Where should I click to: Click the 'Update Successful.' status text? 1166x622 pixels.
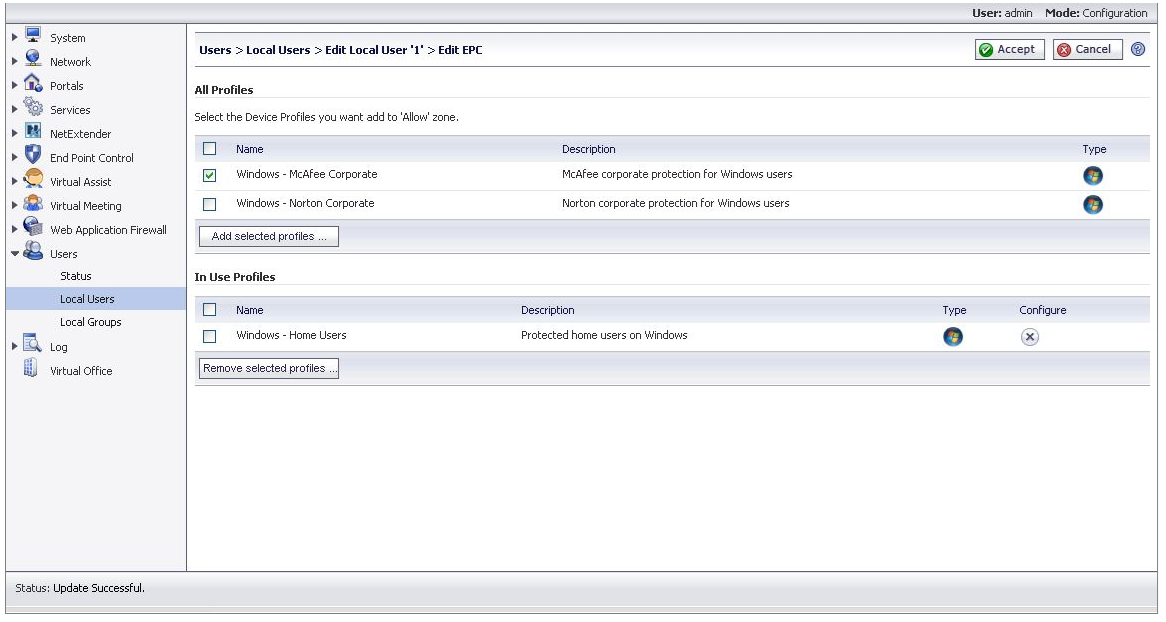[99, 588]
